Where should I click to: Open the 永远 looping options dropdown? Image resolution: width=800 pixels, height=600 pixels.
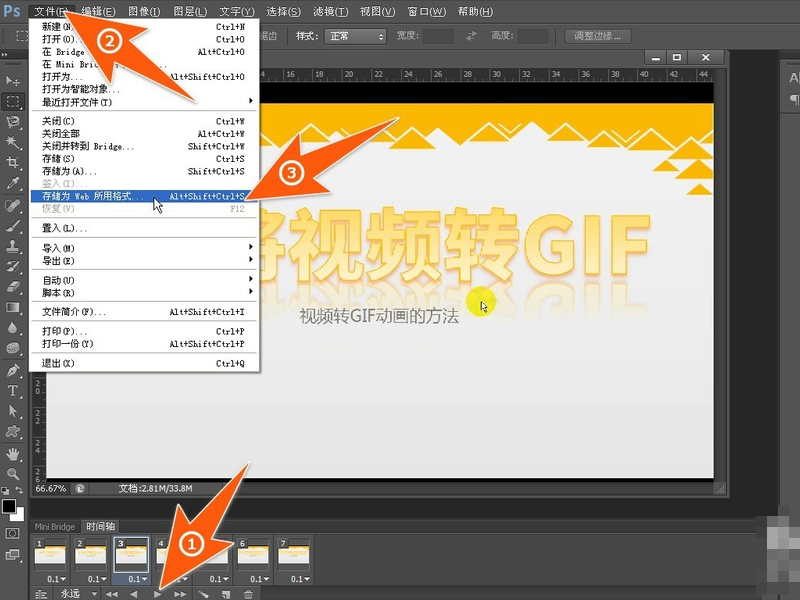tap(94, 593)
